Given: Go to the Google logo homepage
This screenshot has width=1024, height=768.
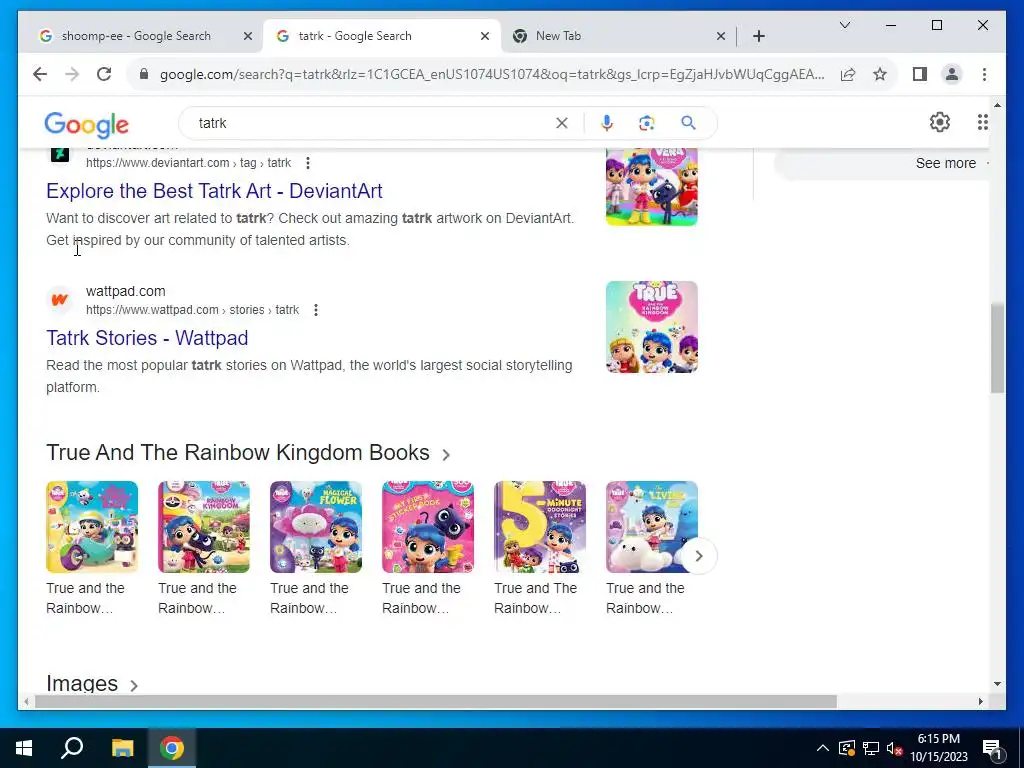Looking at the screenshot, I should coord(86,124).
